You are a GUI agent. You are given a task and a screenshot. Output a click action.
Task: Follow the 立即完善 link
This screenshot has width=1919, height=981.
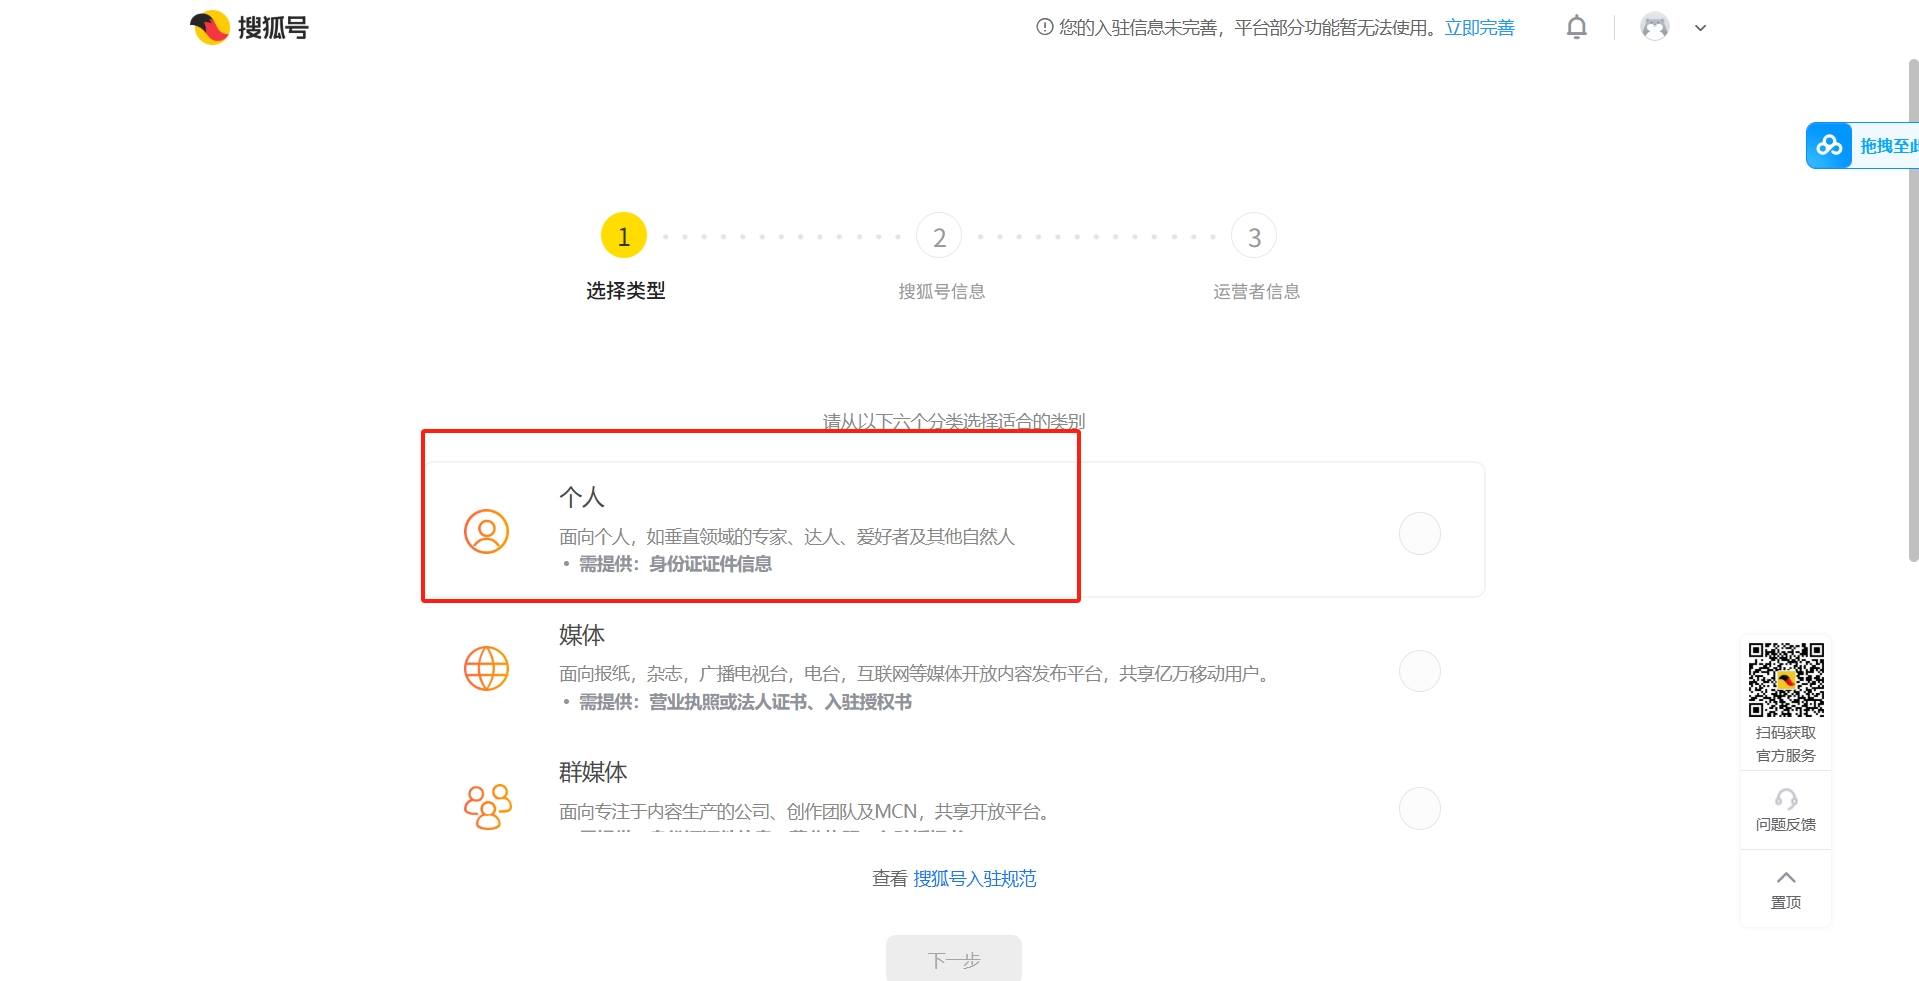(x=1479, y=28)
